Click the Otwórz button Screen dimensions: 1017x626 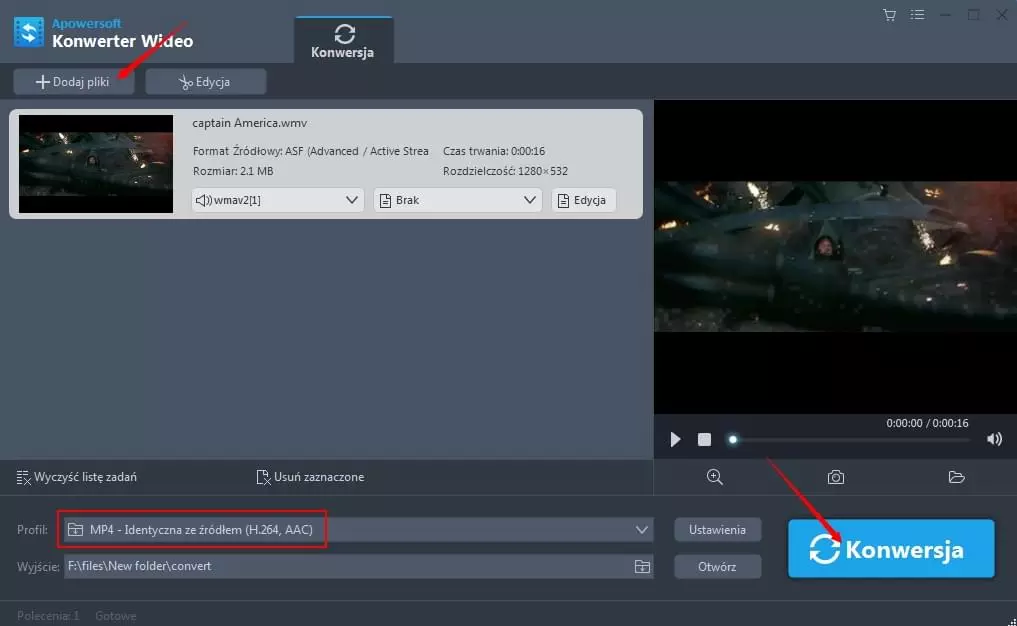click(x=717, y=567)
